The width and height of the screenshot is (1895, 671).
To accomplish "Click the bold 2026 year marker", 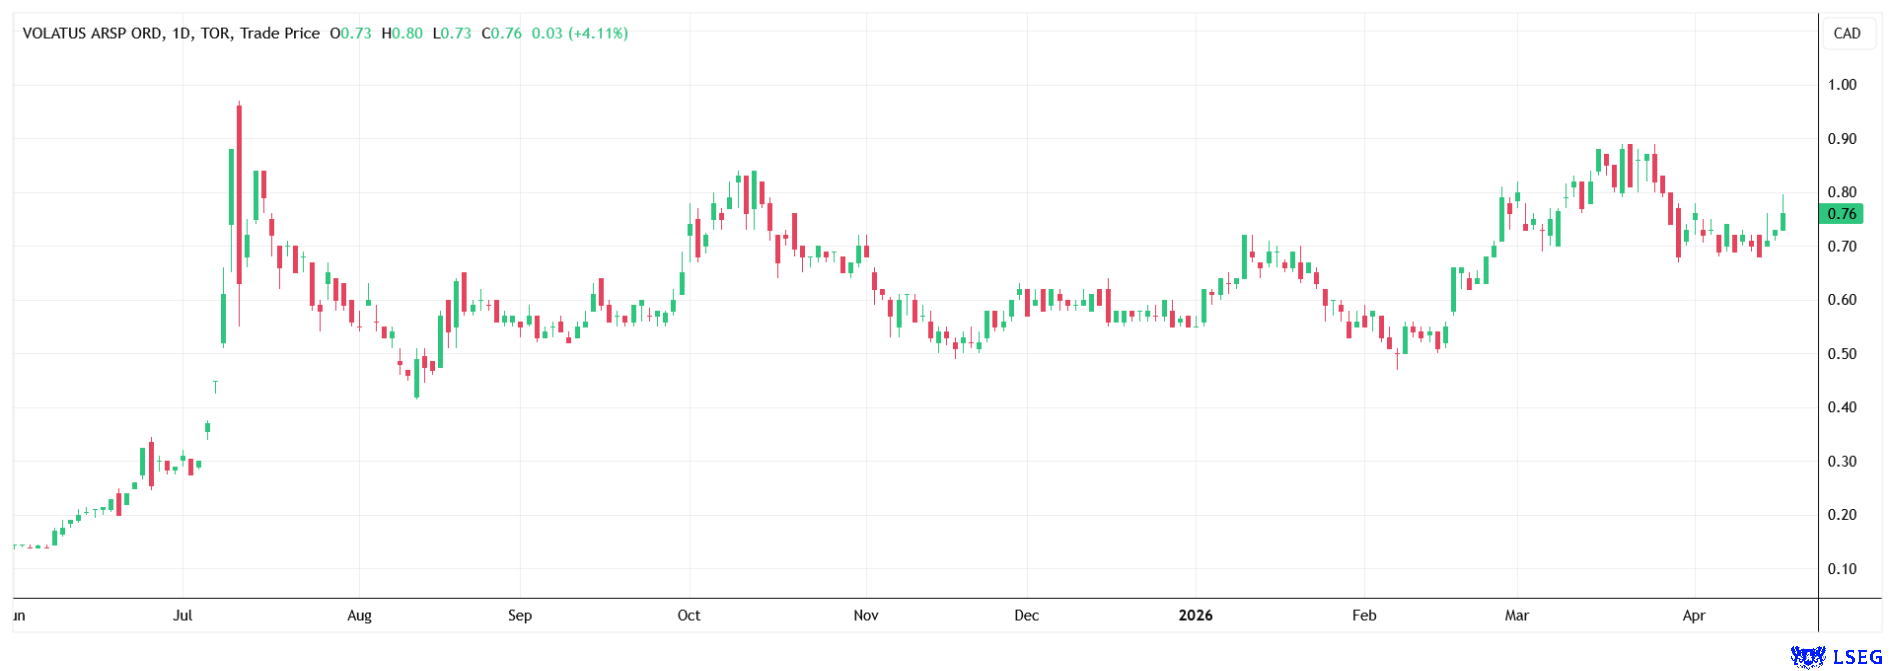I will click(x=1195, y=615).
